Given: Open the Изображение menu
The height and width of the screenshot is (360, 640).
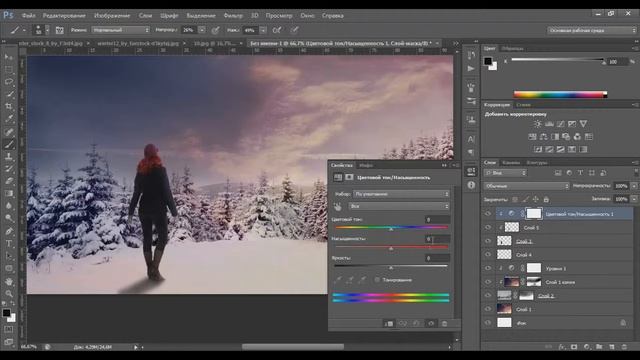Looking at the screenshot, I should coord(112,16).
